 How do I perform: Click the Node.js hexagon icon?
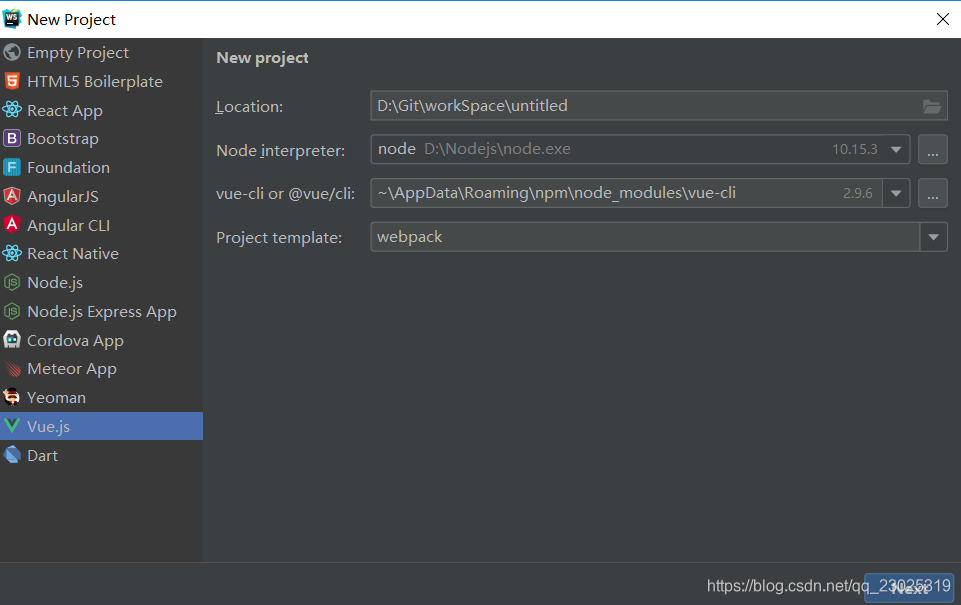coord(12,282)
